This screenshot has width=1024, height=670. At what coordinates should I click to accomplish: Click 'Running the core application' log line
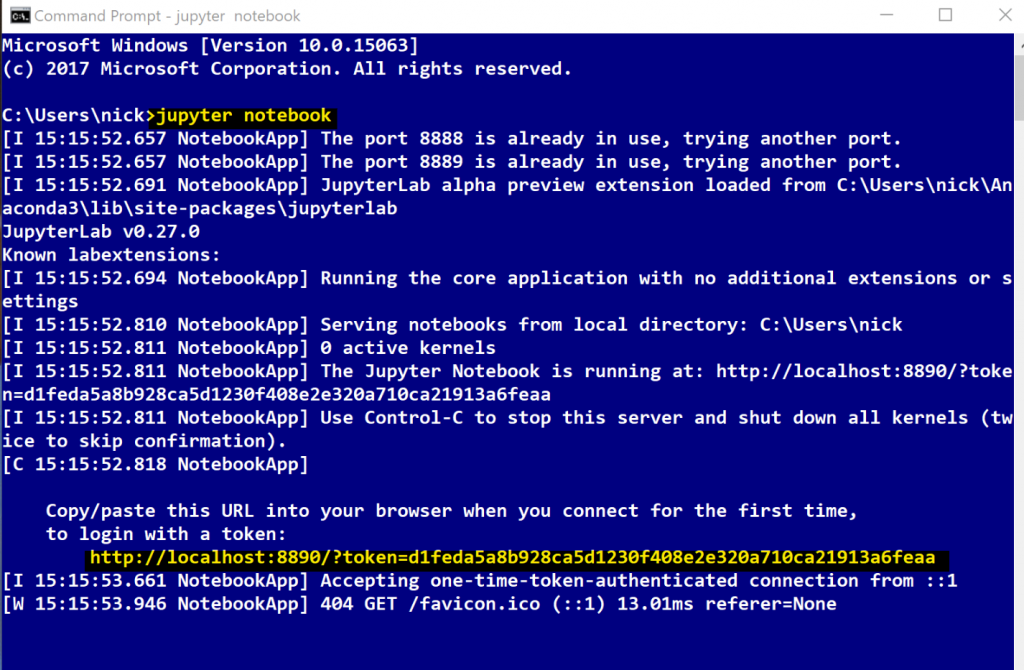507,278
